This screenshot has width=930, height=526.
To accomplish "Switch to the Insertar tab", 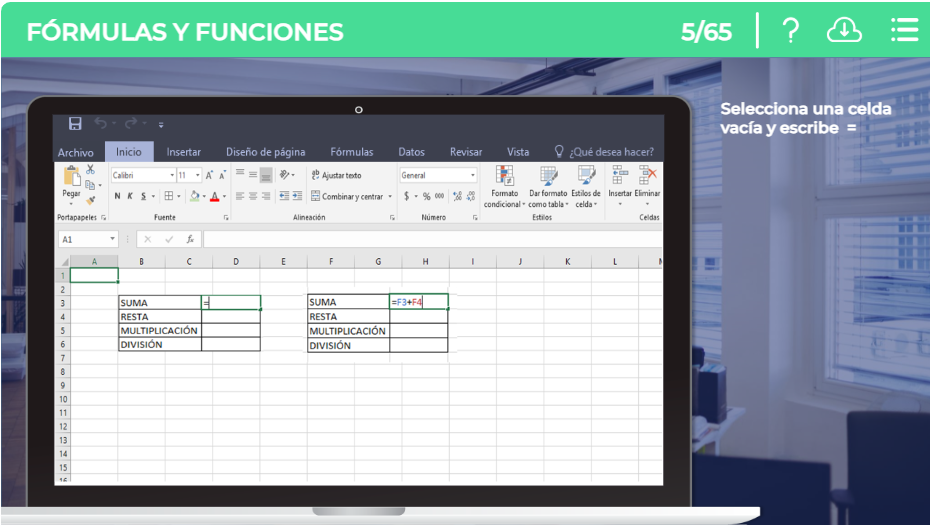I will tap(183, 152).
